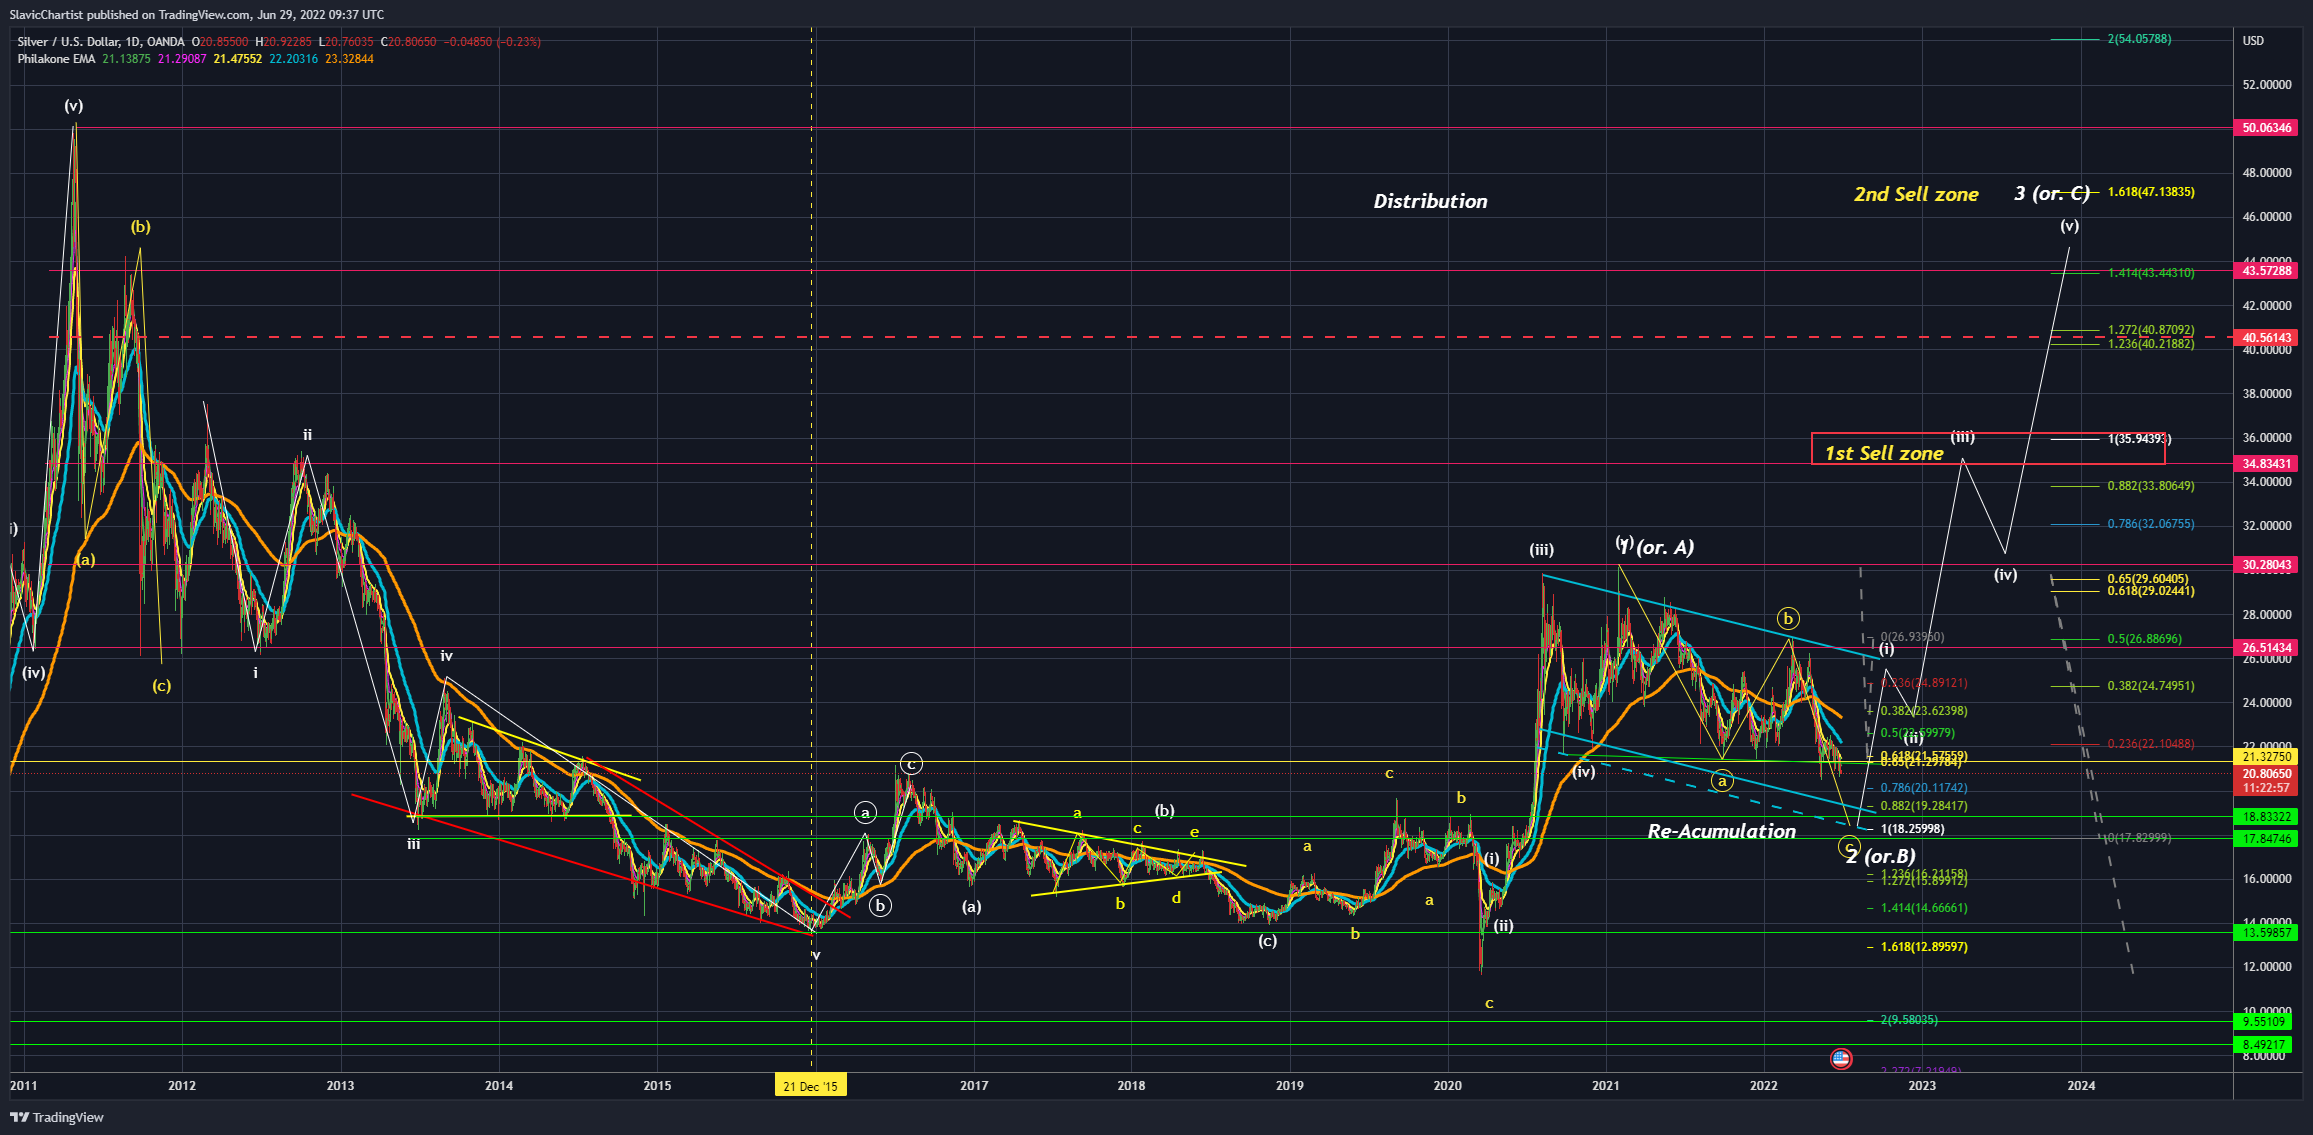
Task: Select the white circled 'b' wave label in 2016
Action: (x=880, y=906)
